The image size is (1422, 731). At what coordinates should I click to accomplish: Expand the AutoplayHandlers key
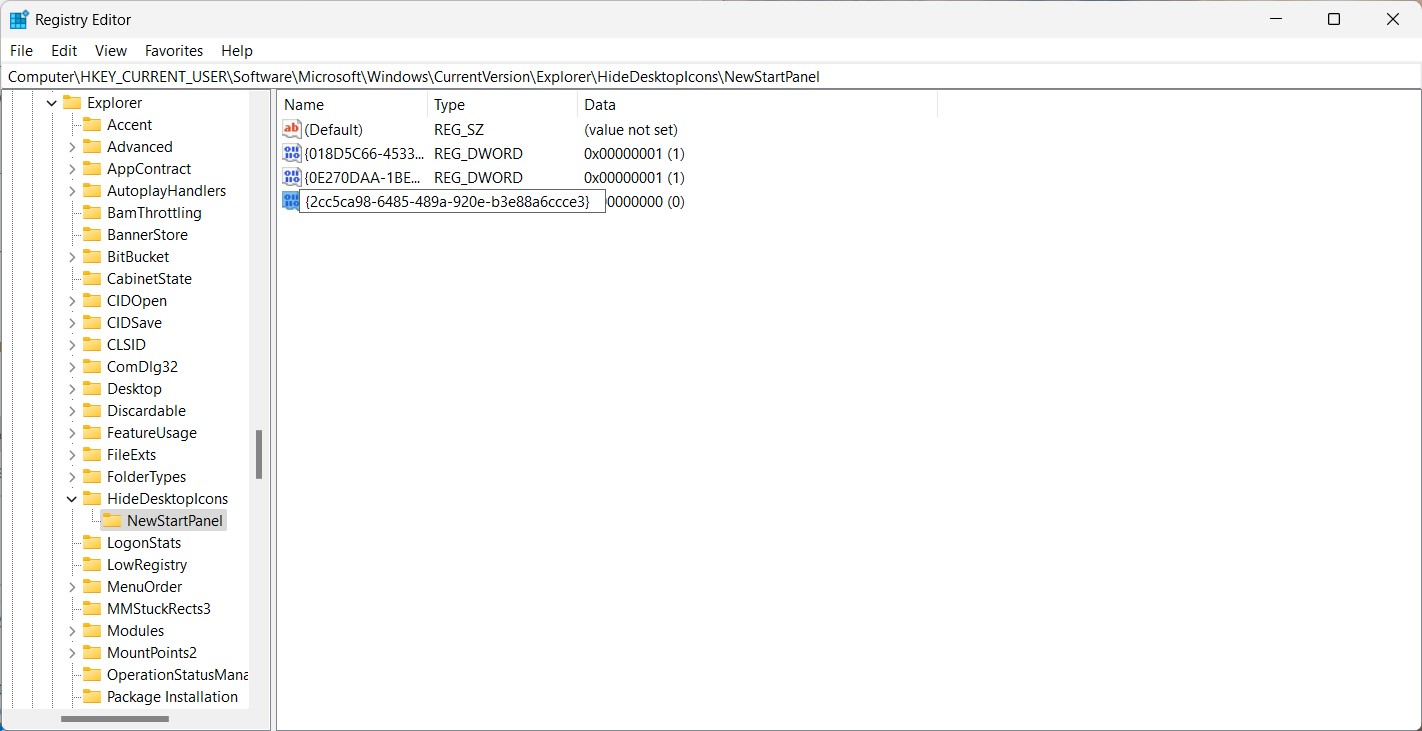tap(72, 191)
